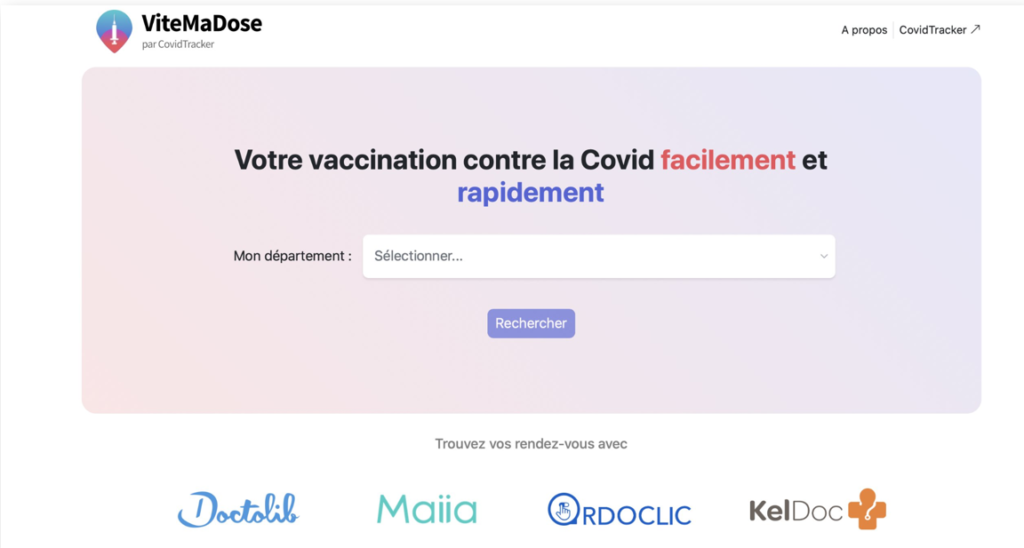1024x548 pixels.
Task: Click the Ordoclic logo
Action: [x=619, y=510]
